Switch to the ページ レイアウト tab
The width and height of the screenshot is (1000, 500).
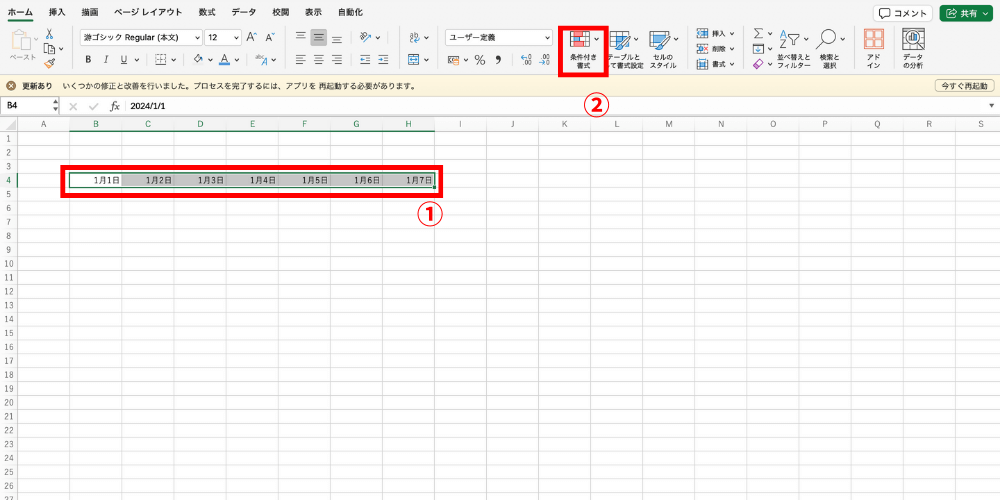tap(148, 12)
